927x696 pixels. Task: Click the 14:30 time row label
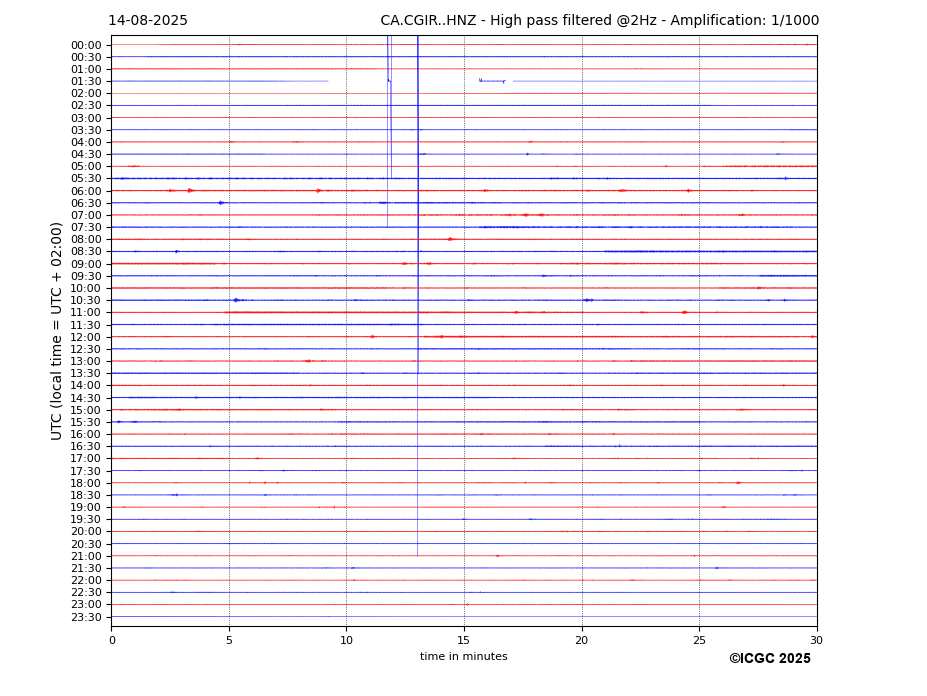(x=86, y=398)
